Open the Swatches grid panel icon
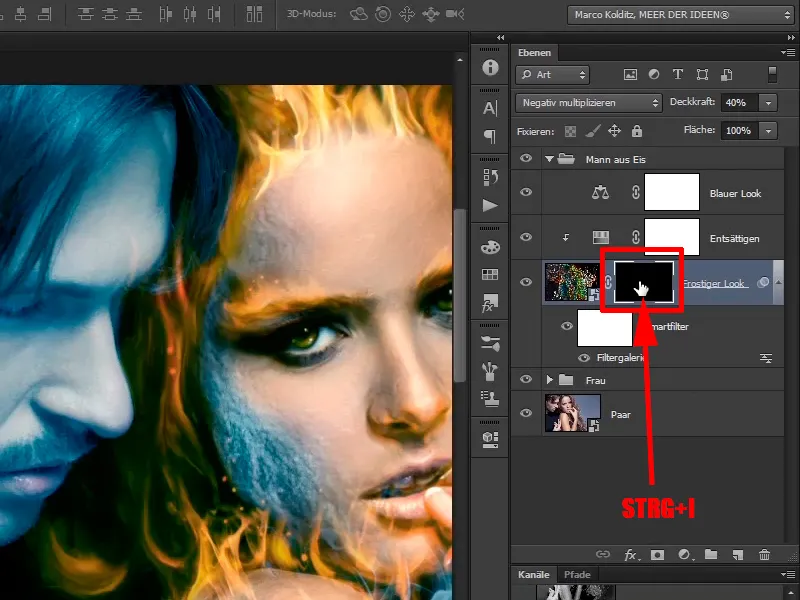The width and height of the screenshot is (800, 600). tap(490, 274)
